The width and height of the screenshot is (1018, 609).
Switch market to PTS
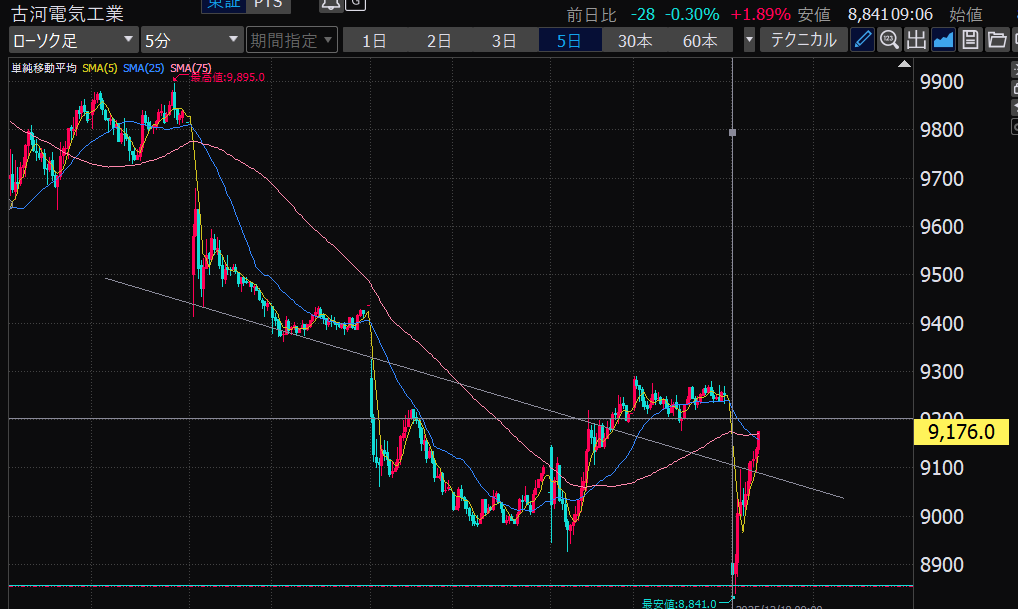tap(267, 5)
